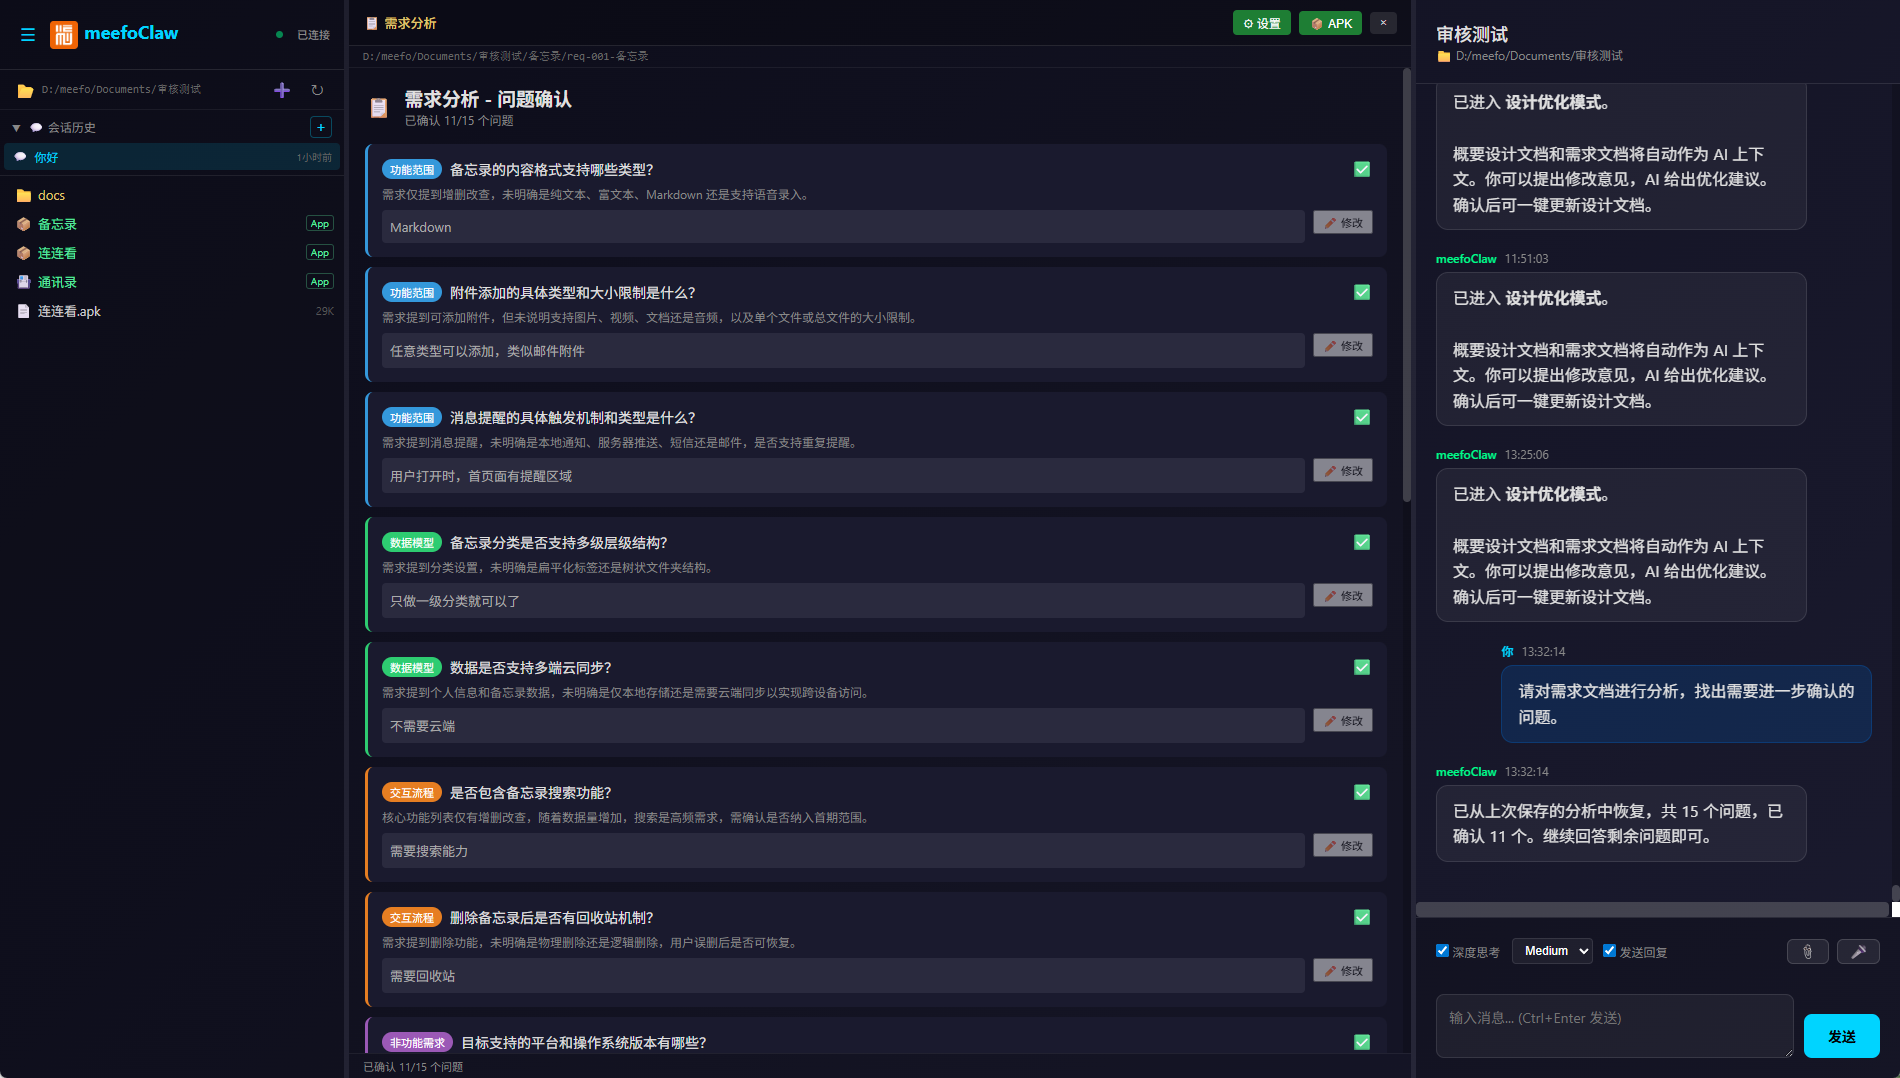
Task: Click 修改 for the 回收站机制 question
Action: pyautogui.click(x=1343, y=970)
